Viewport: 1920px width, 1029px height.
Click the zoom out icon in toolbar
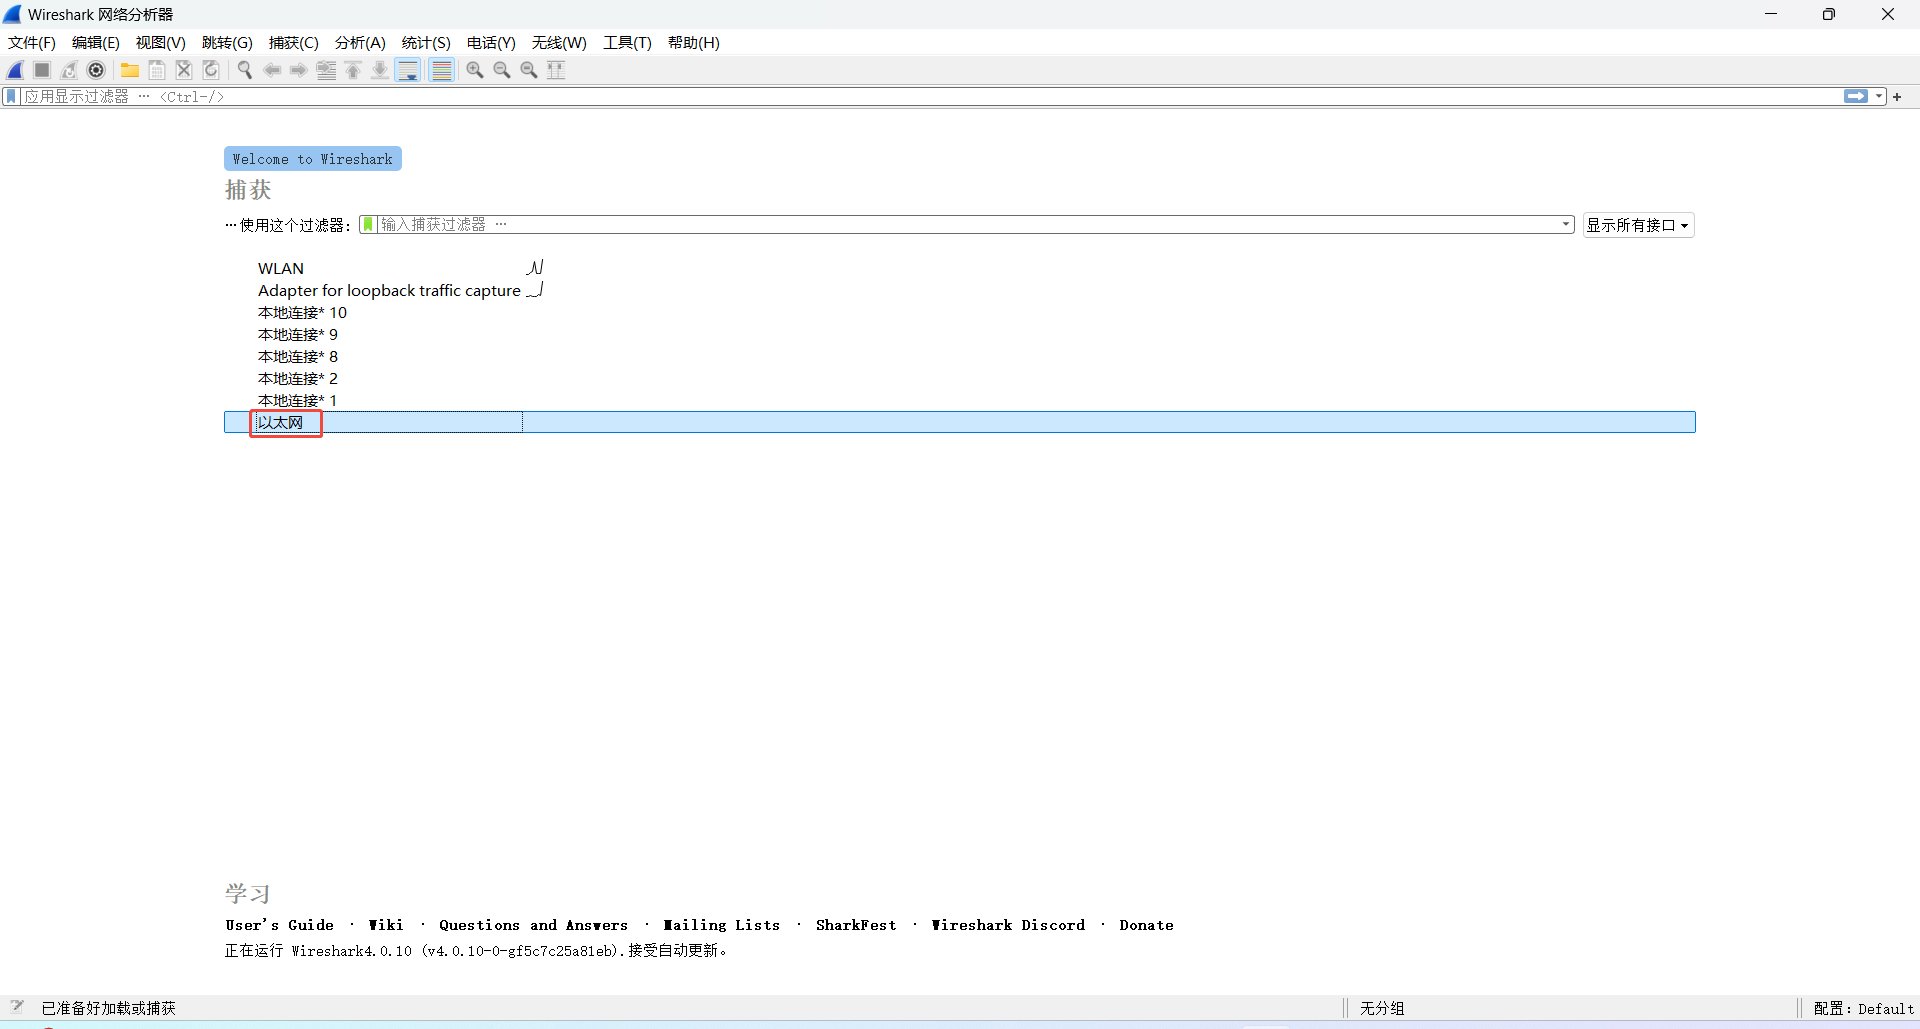coord(502,70)
